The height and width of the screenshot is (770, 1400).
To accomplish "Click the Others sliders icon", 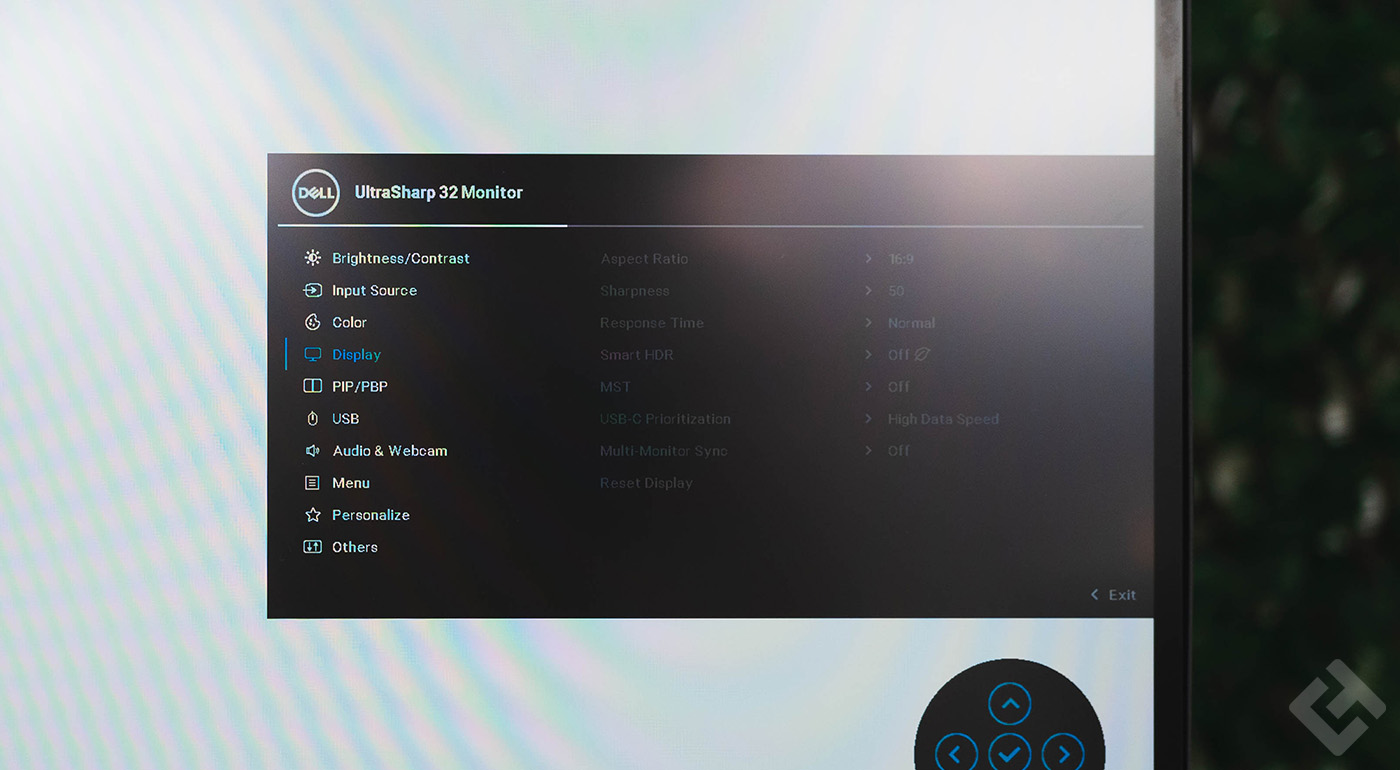I will (x=313, y=547).
